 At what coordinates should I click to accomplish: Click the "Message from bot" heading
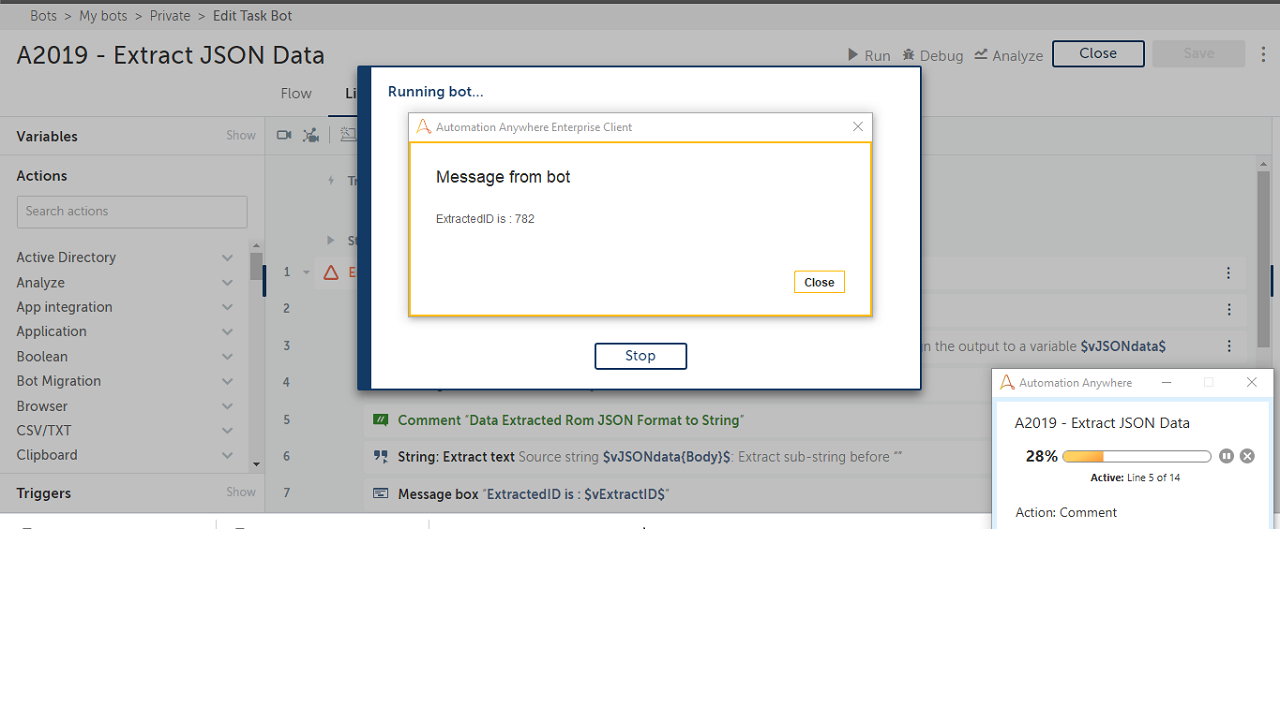(x=503, y=177)
